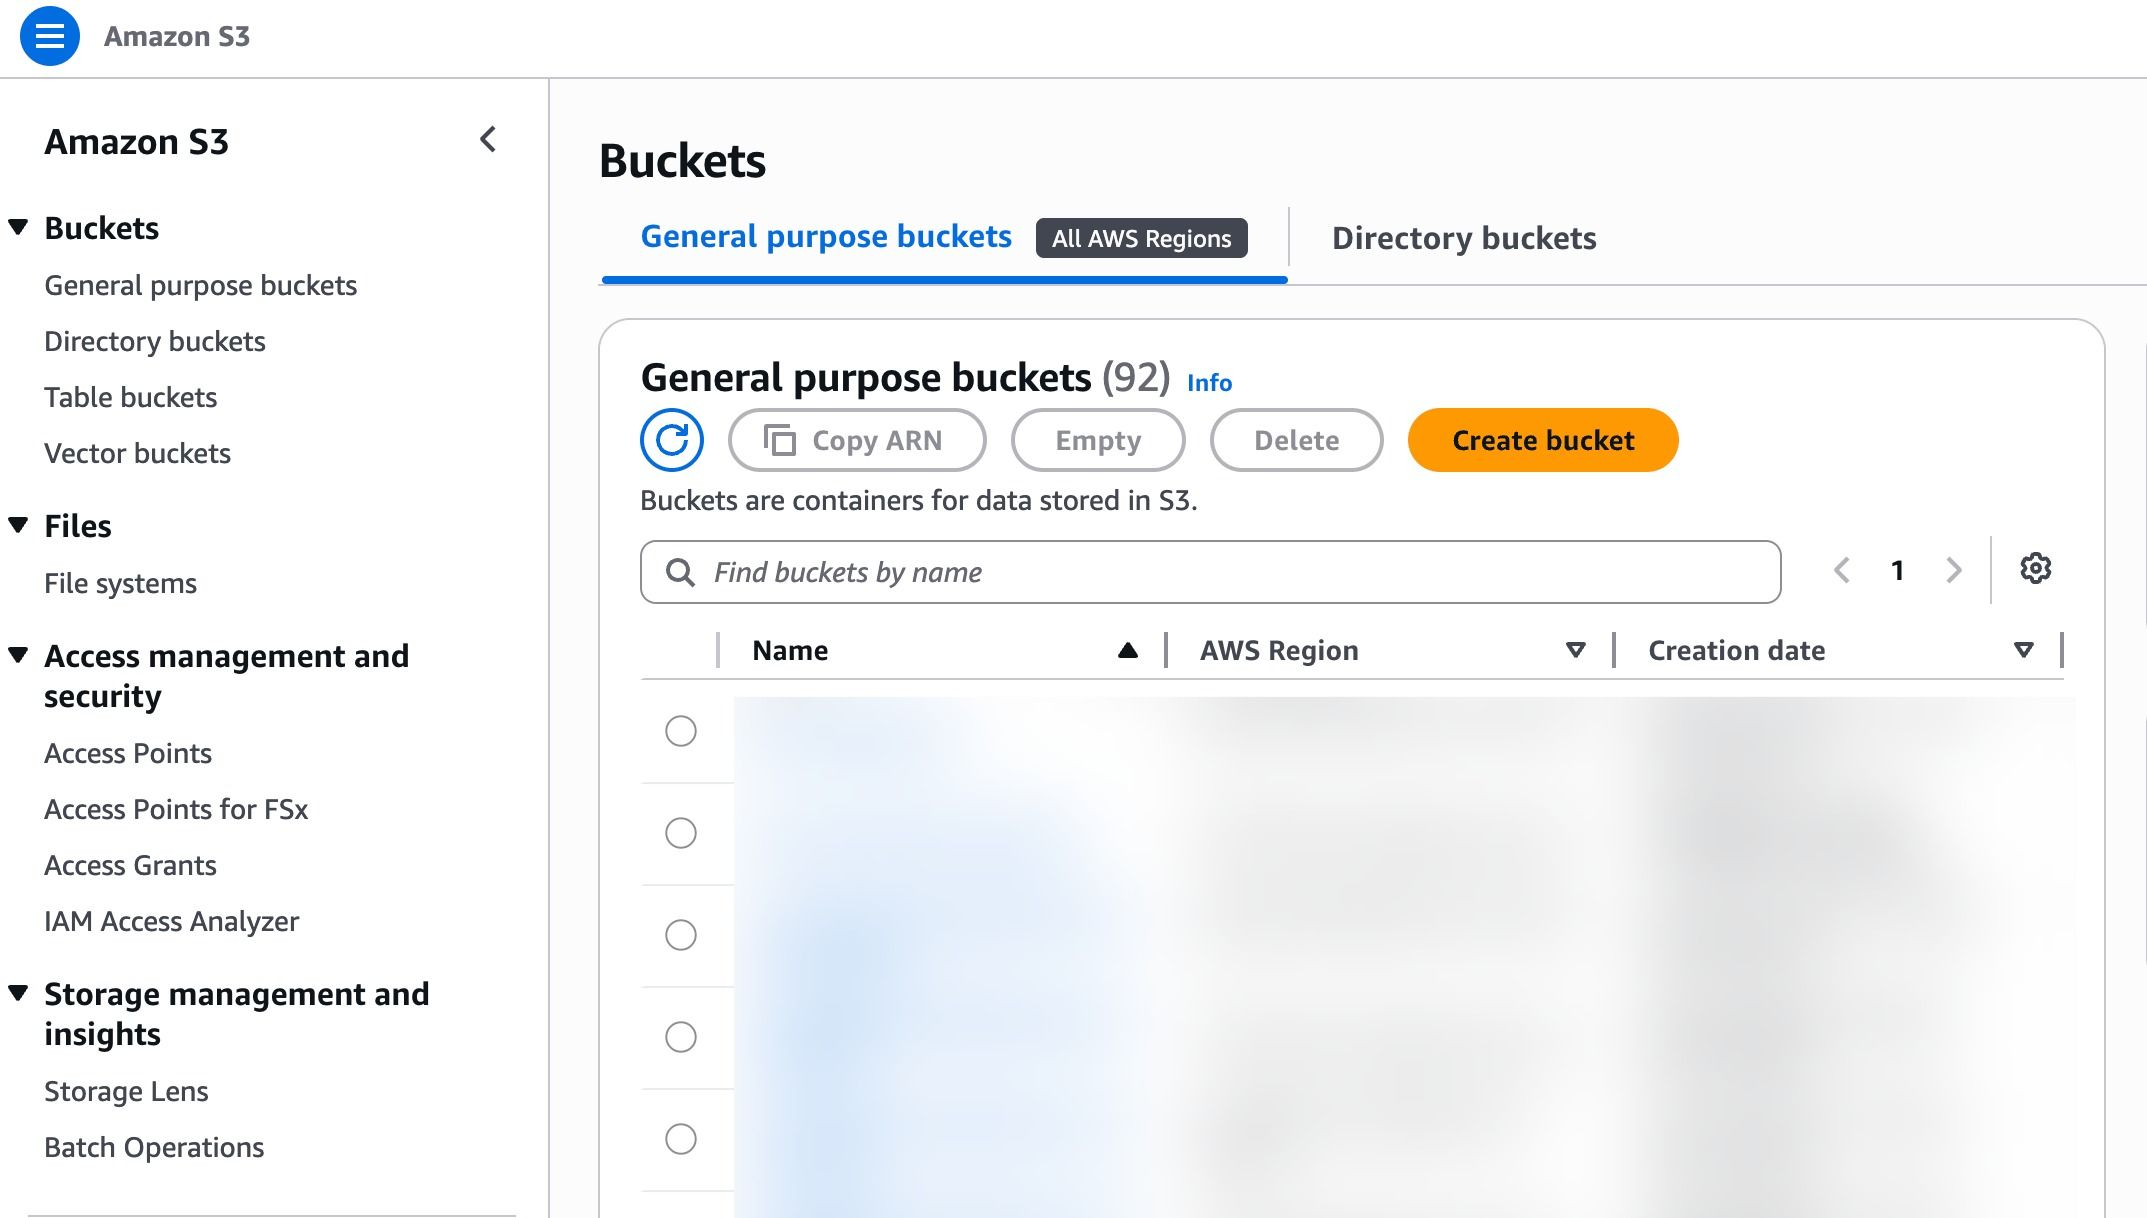Switch to Directory buckets tab
The image size is (2147, 1218).
click(x=1464, y=238)
